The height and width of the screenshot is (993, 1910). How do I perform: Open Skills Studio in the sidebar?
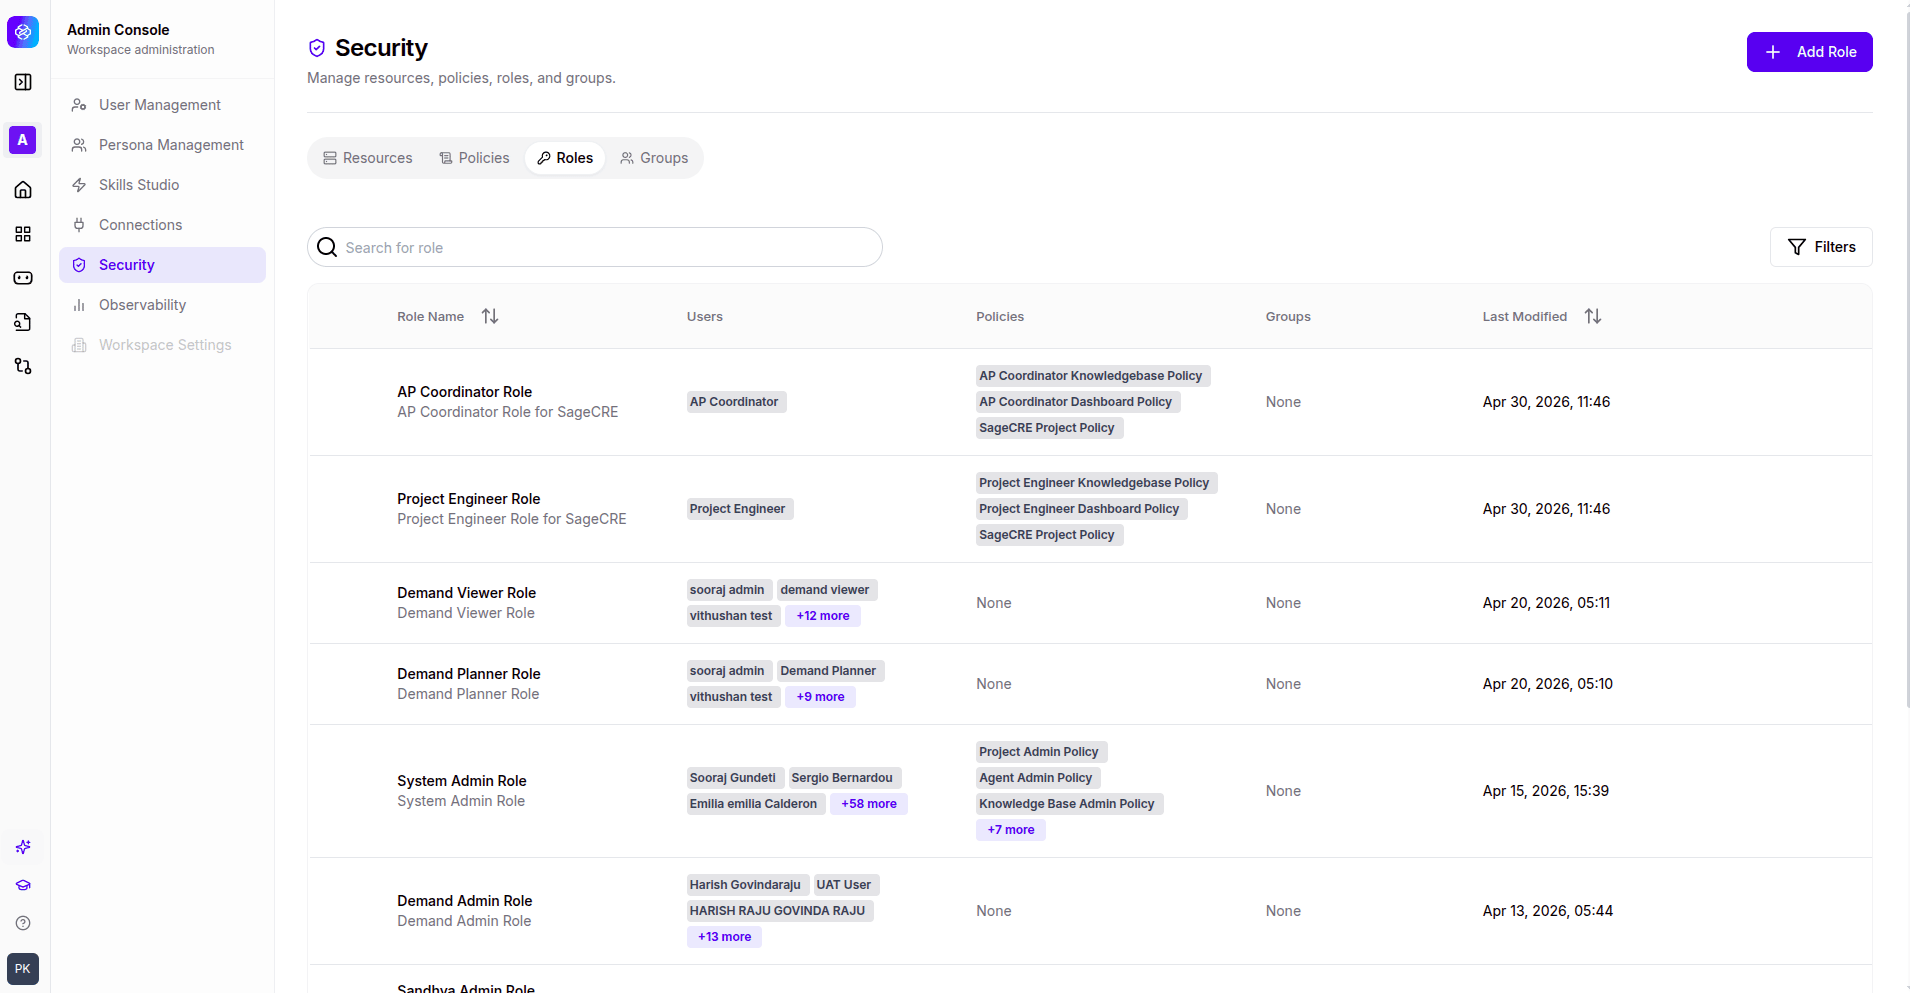(x=162, y=185)
